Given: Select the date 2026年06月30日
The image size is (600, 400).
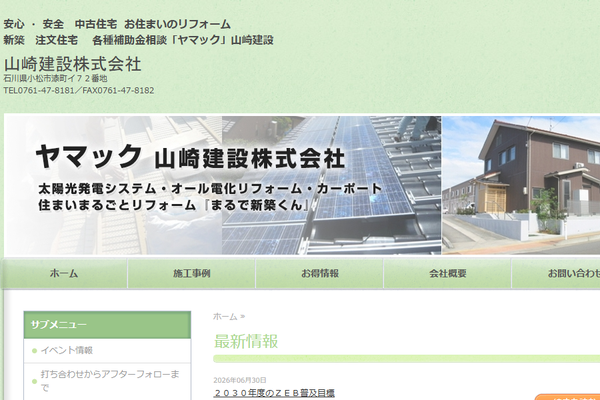Looking at the screenshot, I should click(x=240, y=380).
